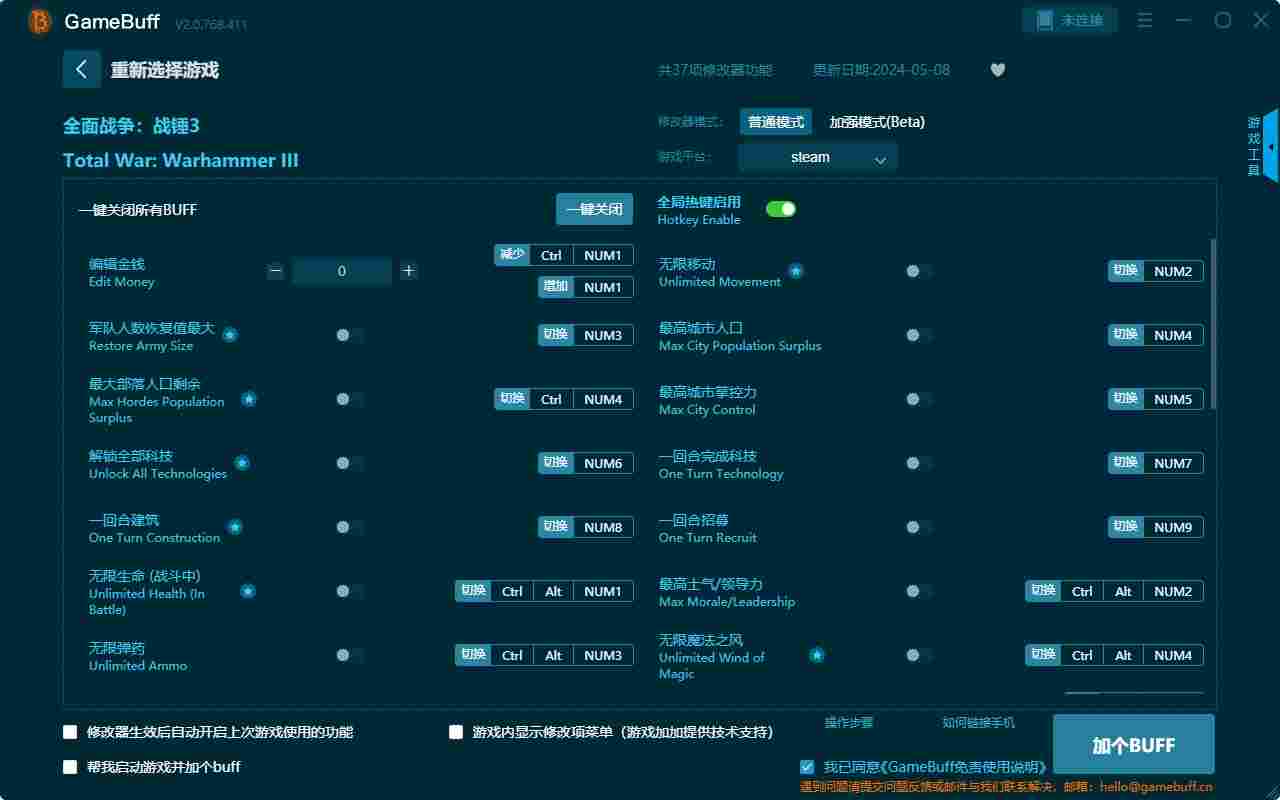The image size is (1280, 800).
Task: Toggle Max Morale/Leadership switch
Action: (x=919, y=591)
